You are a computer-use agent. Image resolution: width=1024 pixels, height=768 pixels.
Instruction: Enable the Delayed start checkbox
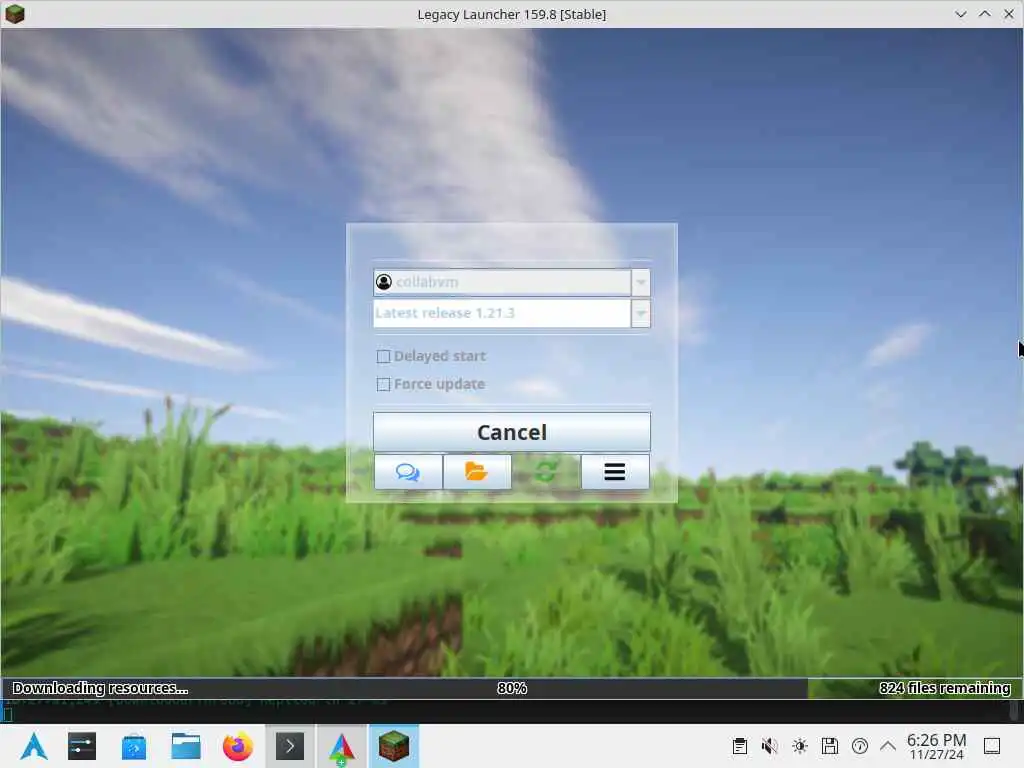[x=383, y=357]
